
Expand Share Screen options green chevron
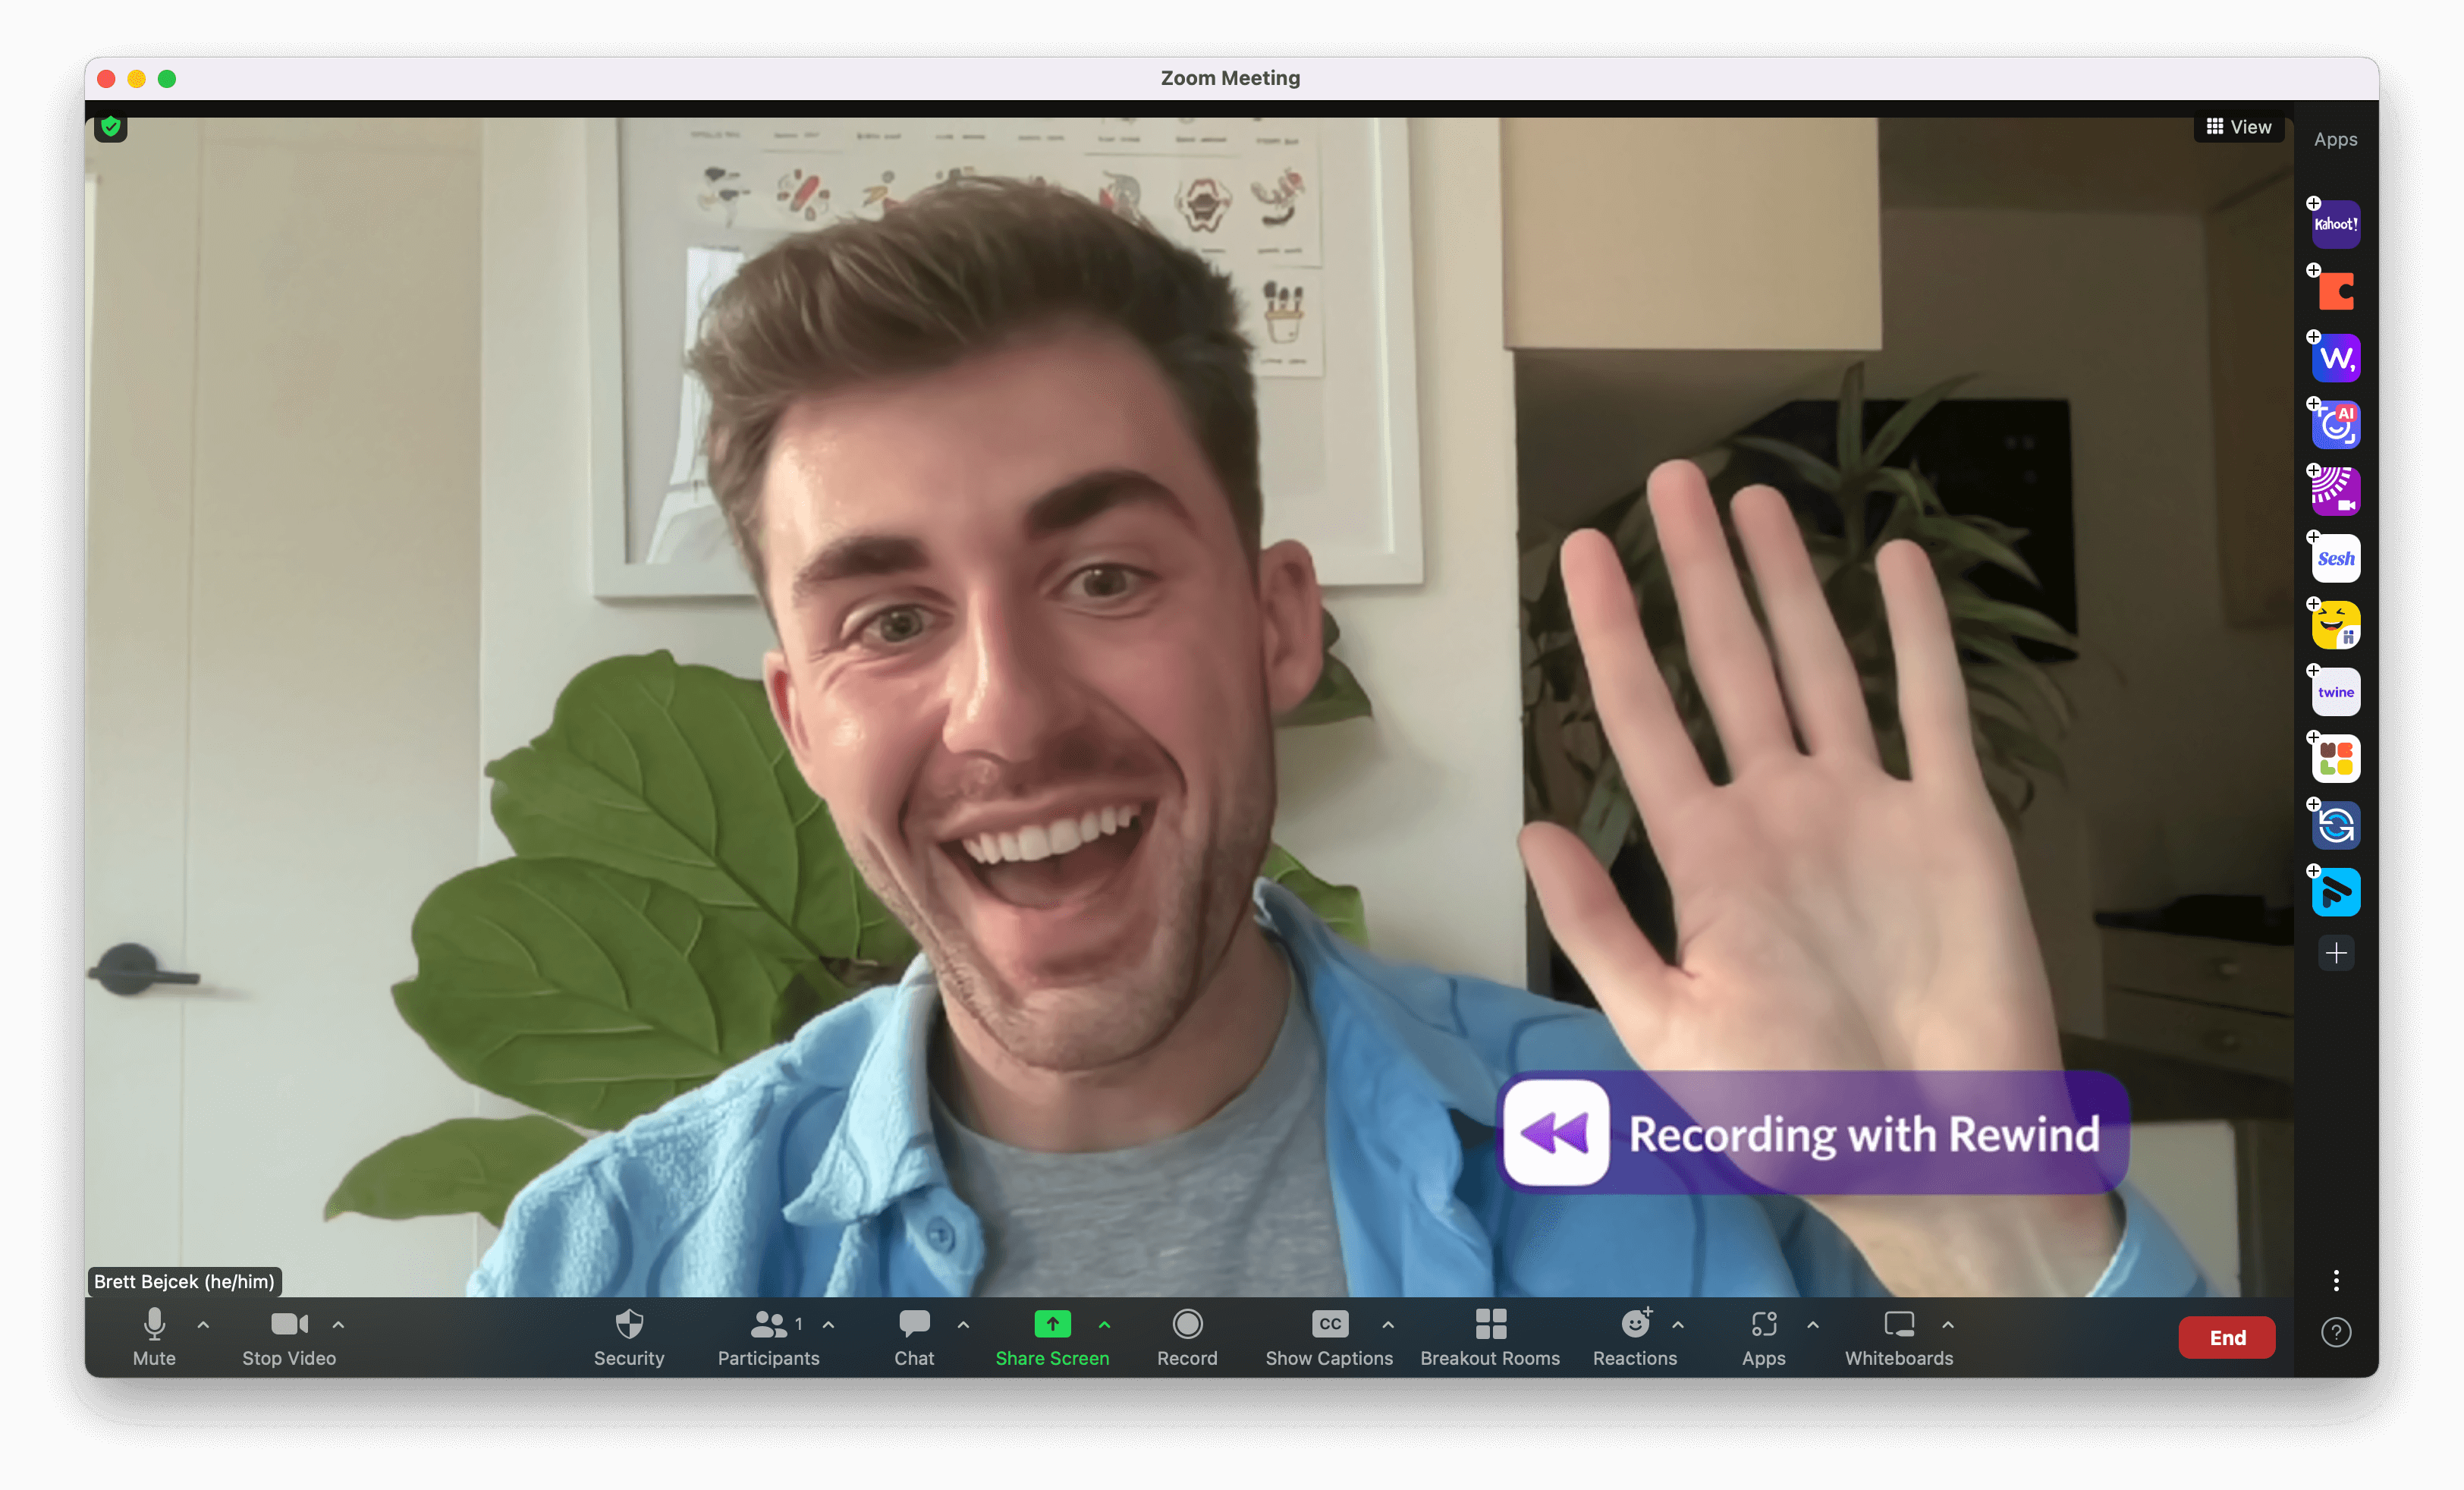pos(1104,1325)
